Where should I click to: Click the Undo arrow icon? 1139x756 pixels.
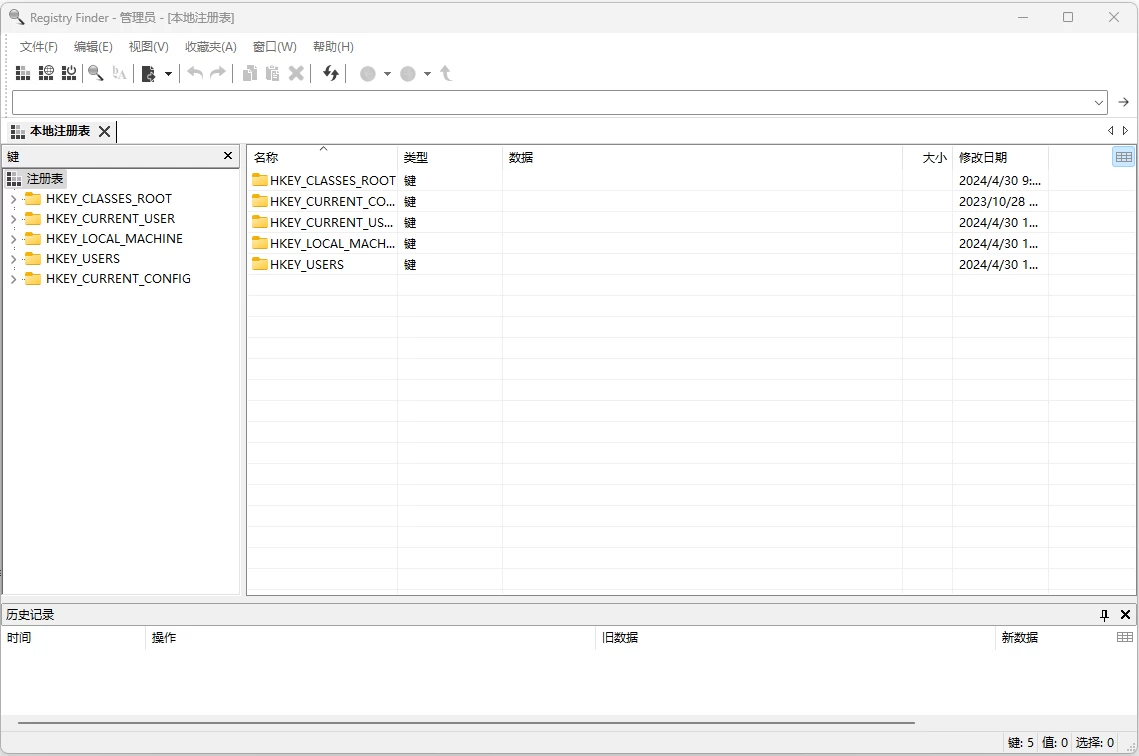pos(195,73)
